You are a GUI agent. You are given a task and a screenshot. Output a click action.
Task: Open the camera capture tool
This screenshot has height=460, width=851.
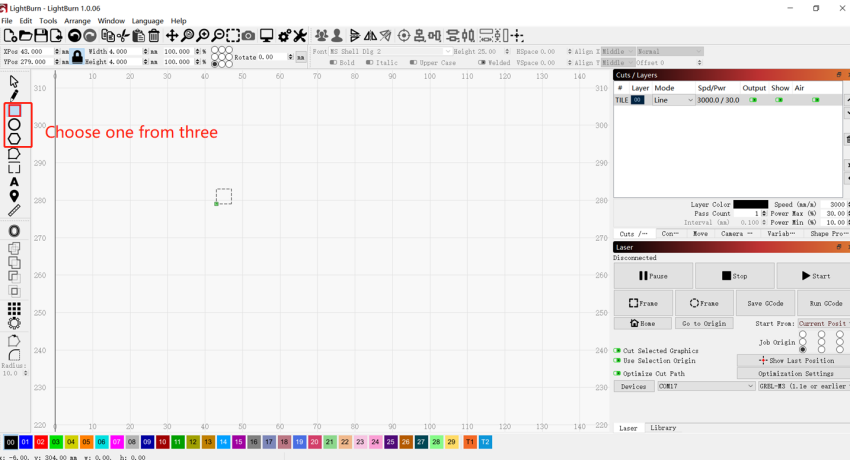pos(249,36)
